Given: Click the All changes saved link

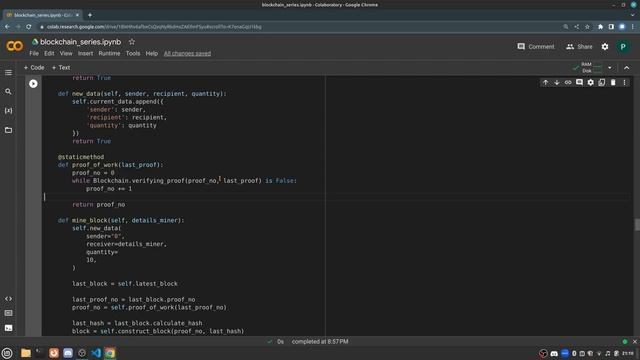Looking at the screenshot, I should coord(187,53).
